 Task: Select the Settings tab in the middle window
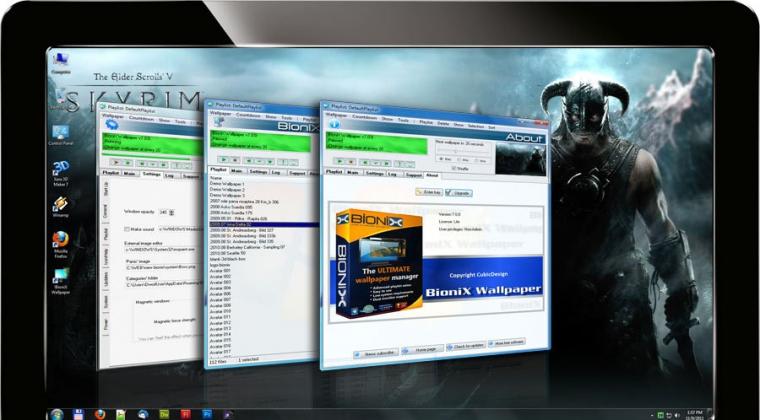coord(258,171)
